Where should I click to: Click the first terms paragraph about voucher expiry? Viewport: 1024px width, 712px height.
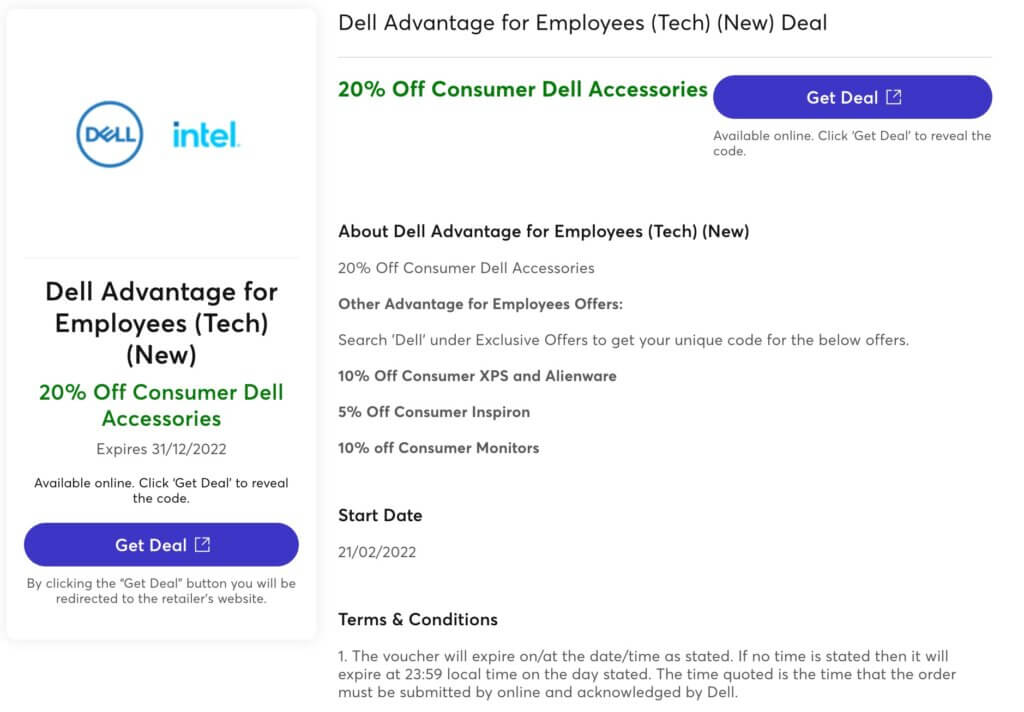point(647,674)
